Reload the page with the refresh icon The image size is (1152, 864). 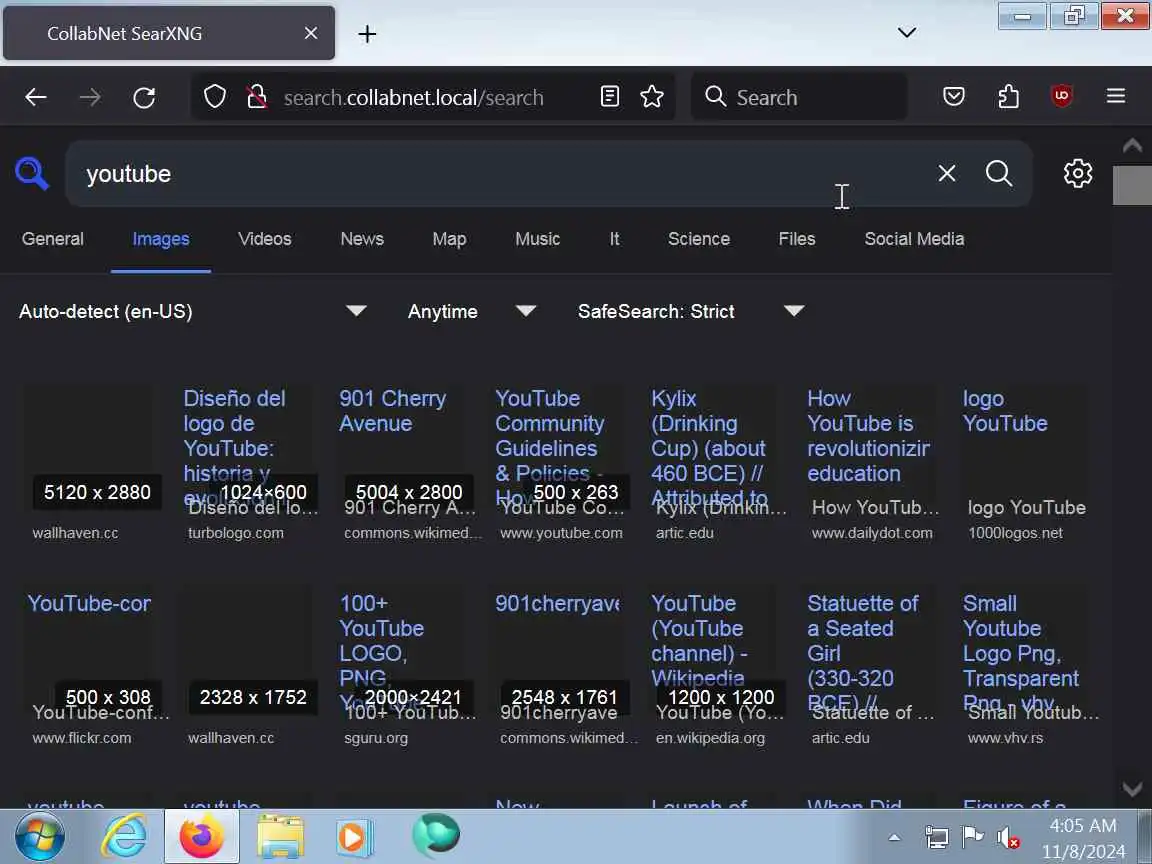pyautogui.click(x=144, y=97)
